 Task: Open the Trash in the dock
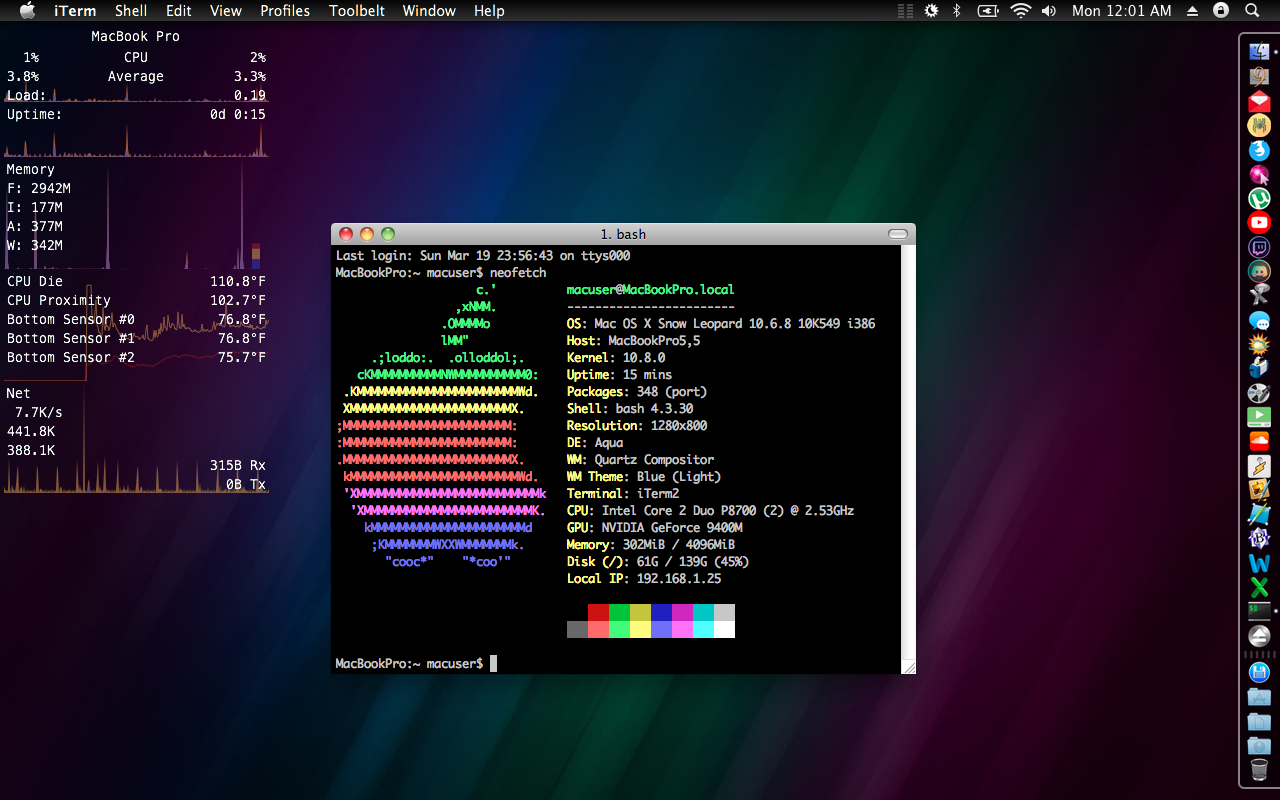coord(1259,770)
